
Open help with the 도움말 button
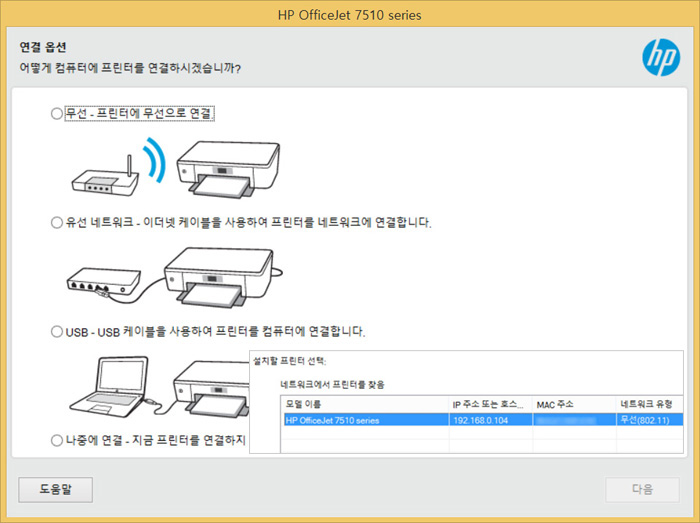[x=56, y=490]
